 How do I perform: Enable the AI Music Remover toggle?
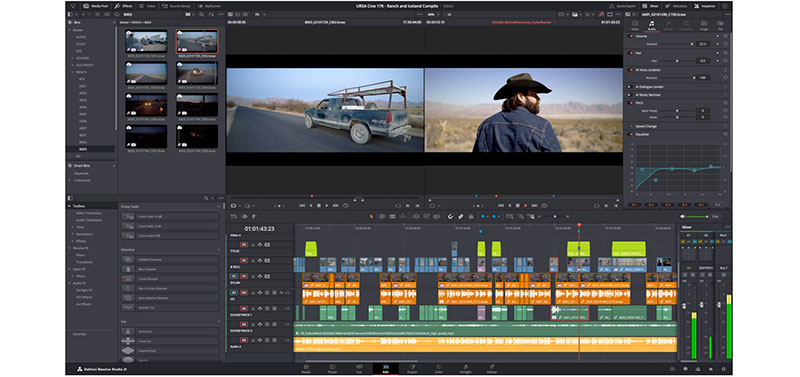click(631, 94)
